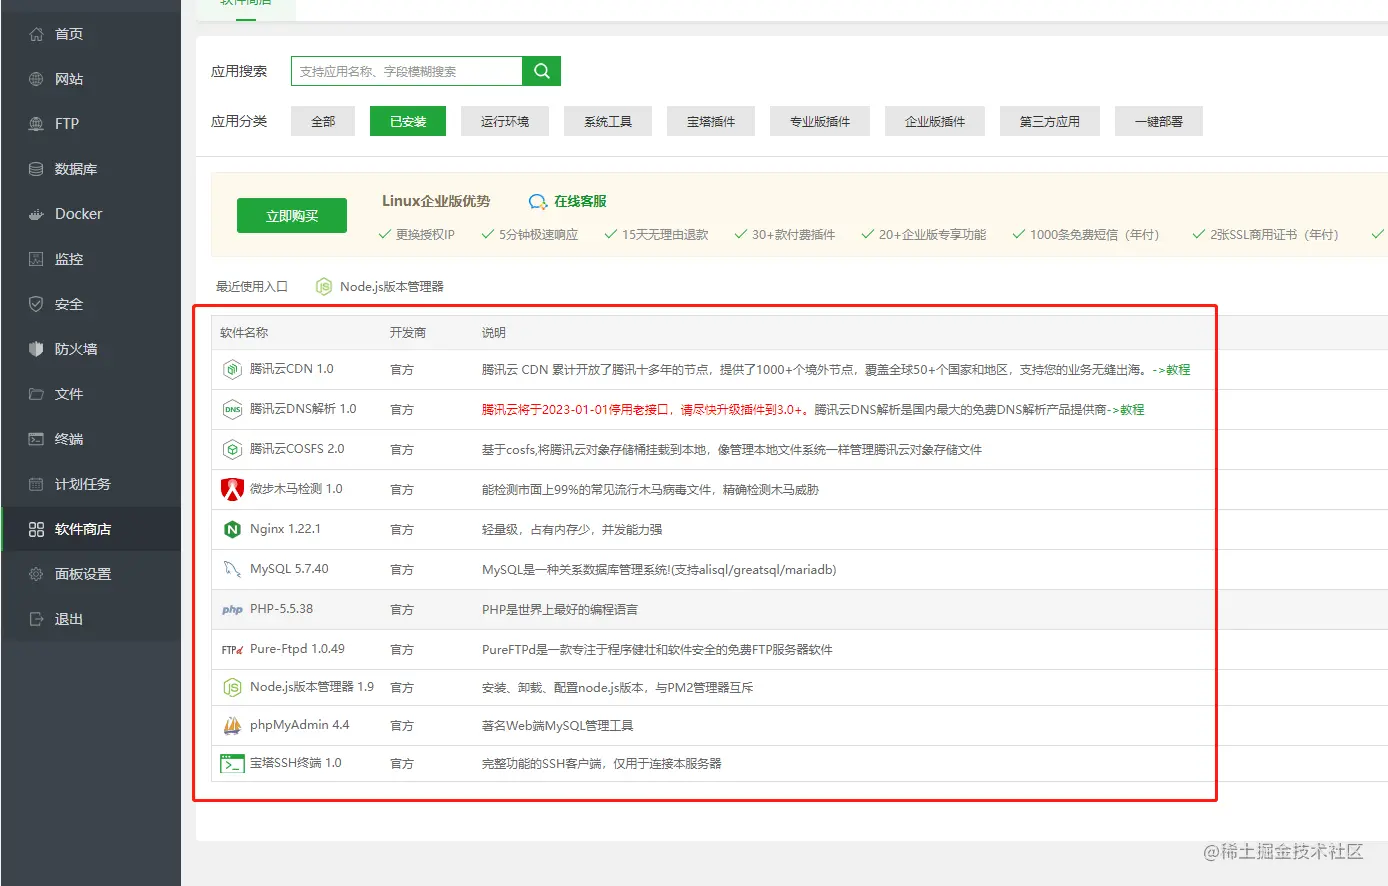Select the 全部 category tab

tap(323, 121)
